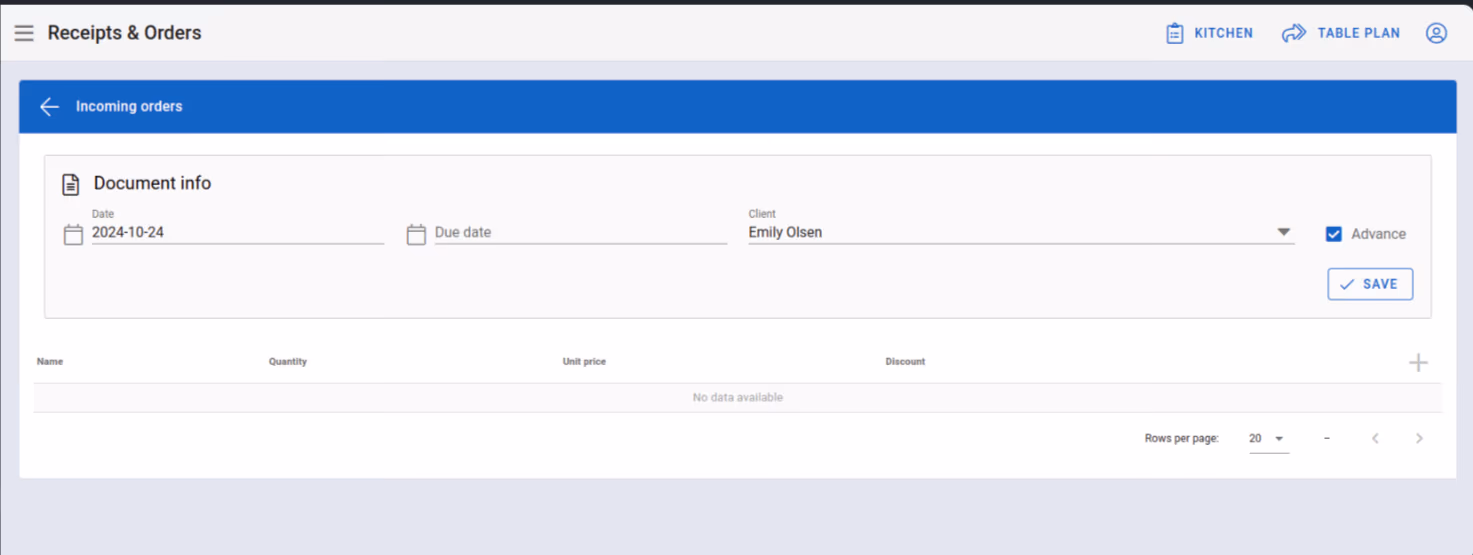Open the hamburger navigation menu

(x=24, y=33)
